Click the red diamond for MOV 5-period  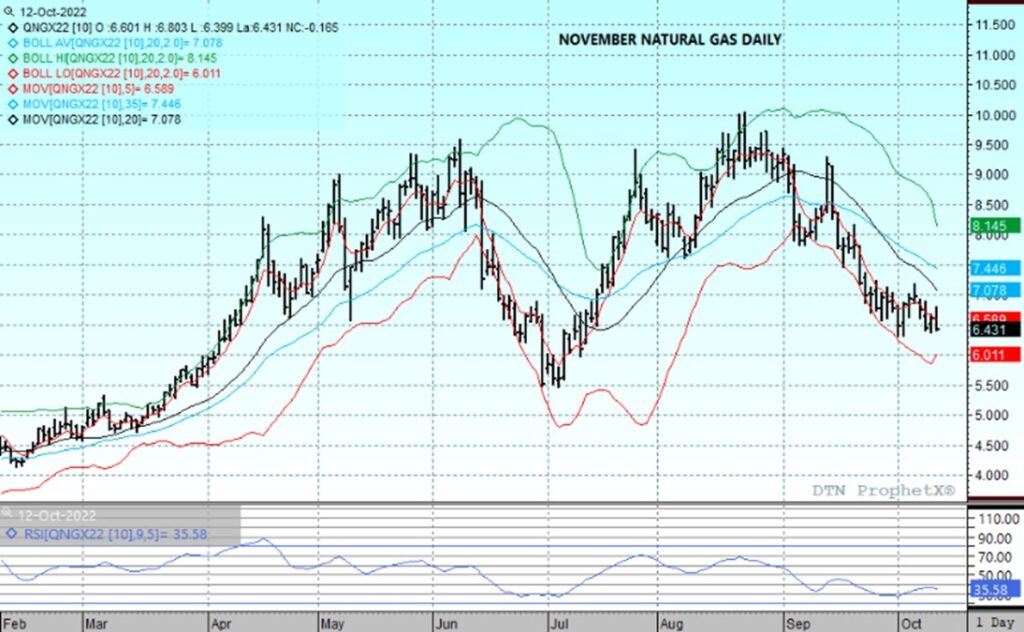(11, 89)
